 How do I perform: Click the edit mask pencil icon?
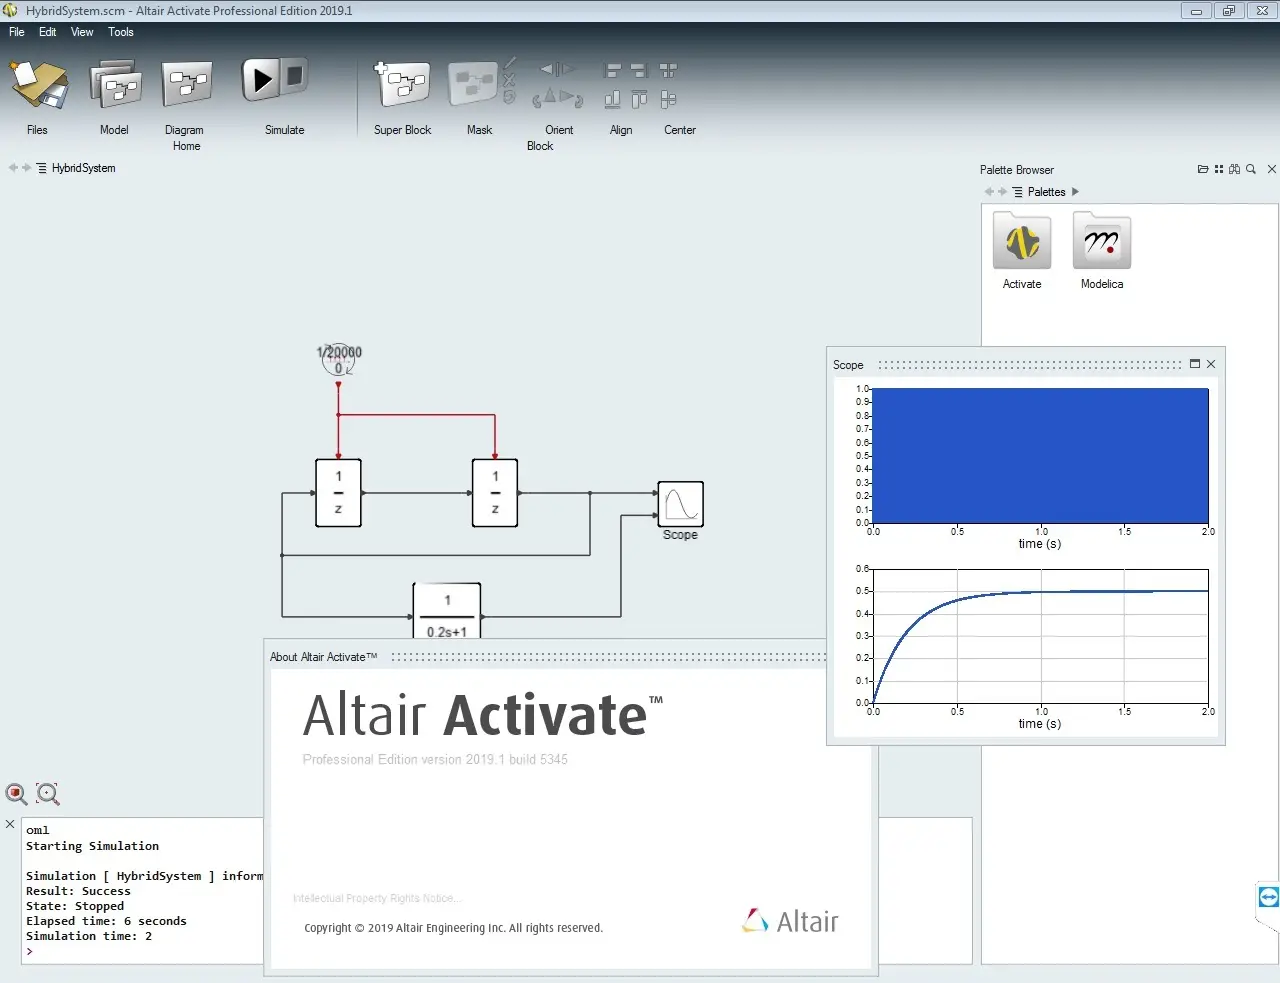tap(510, 64)
